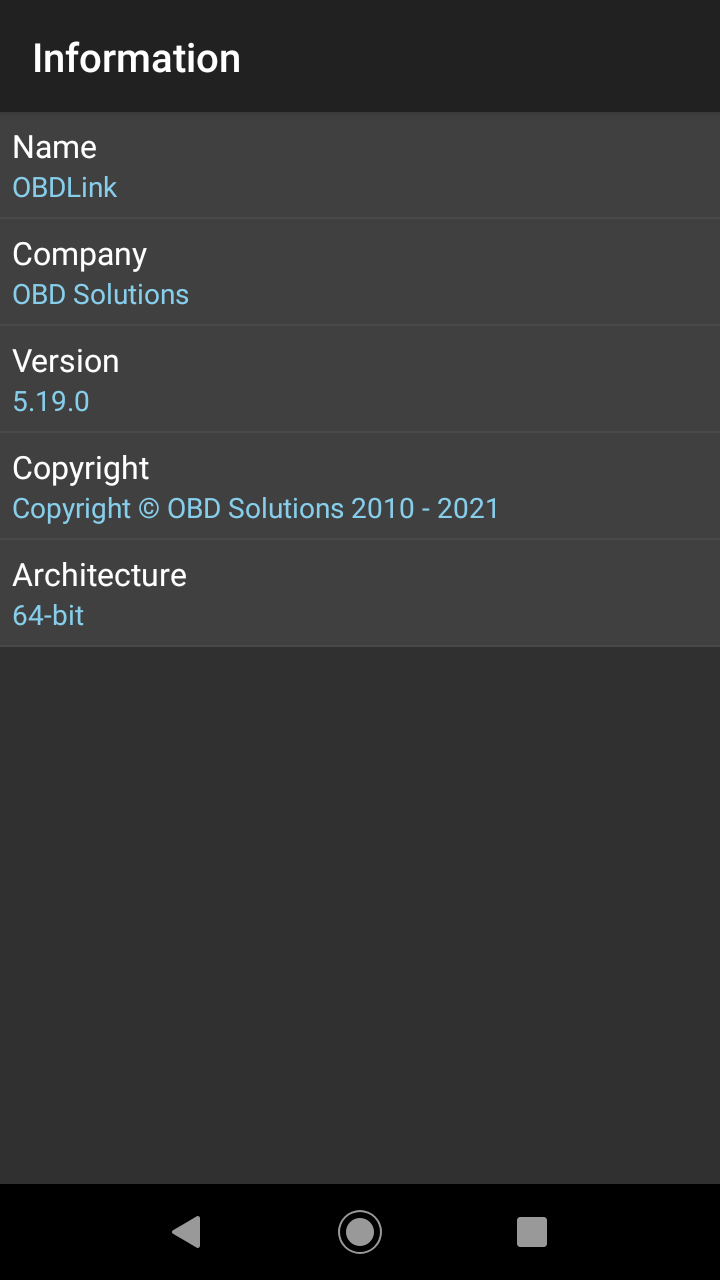Click the year 2010 in the copyright text
This screenshot has height=1280, width=720.
point(383,509)
